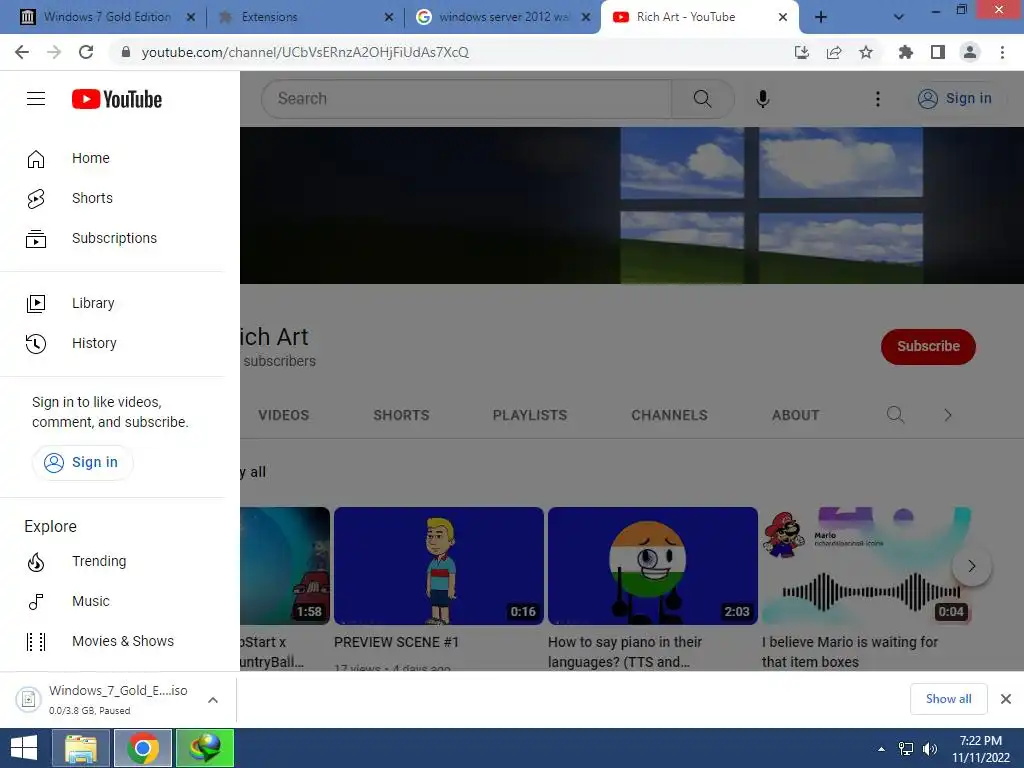Open the Mario item boxes video thumbnail
Viewport: 1024px width, 768px height.
coord(866,566)
